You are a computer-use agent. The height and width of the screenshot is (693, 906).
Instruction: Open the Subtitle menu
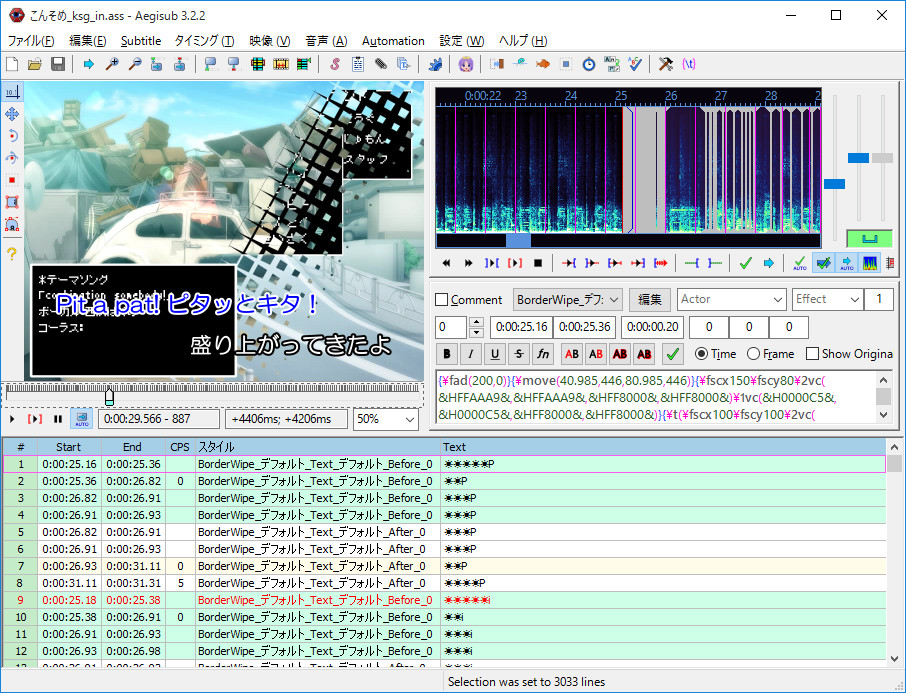coord(140,41)
